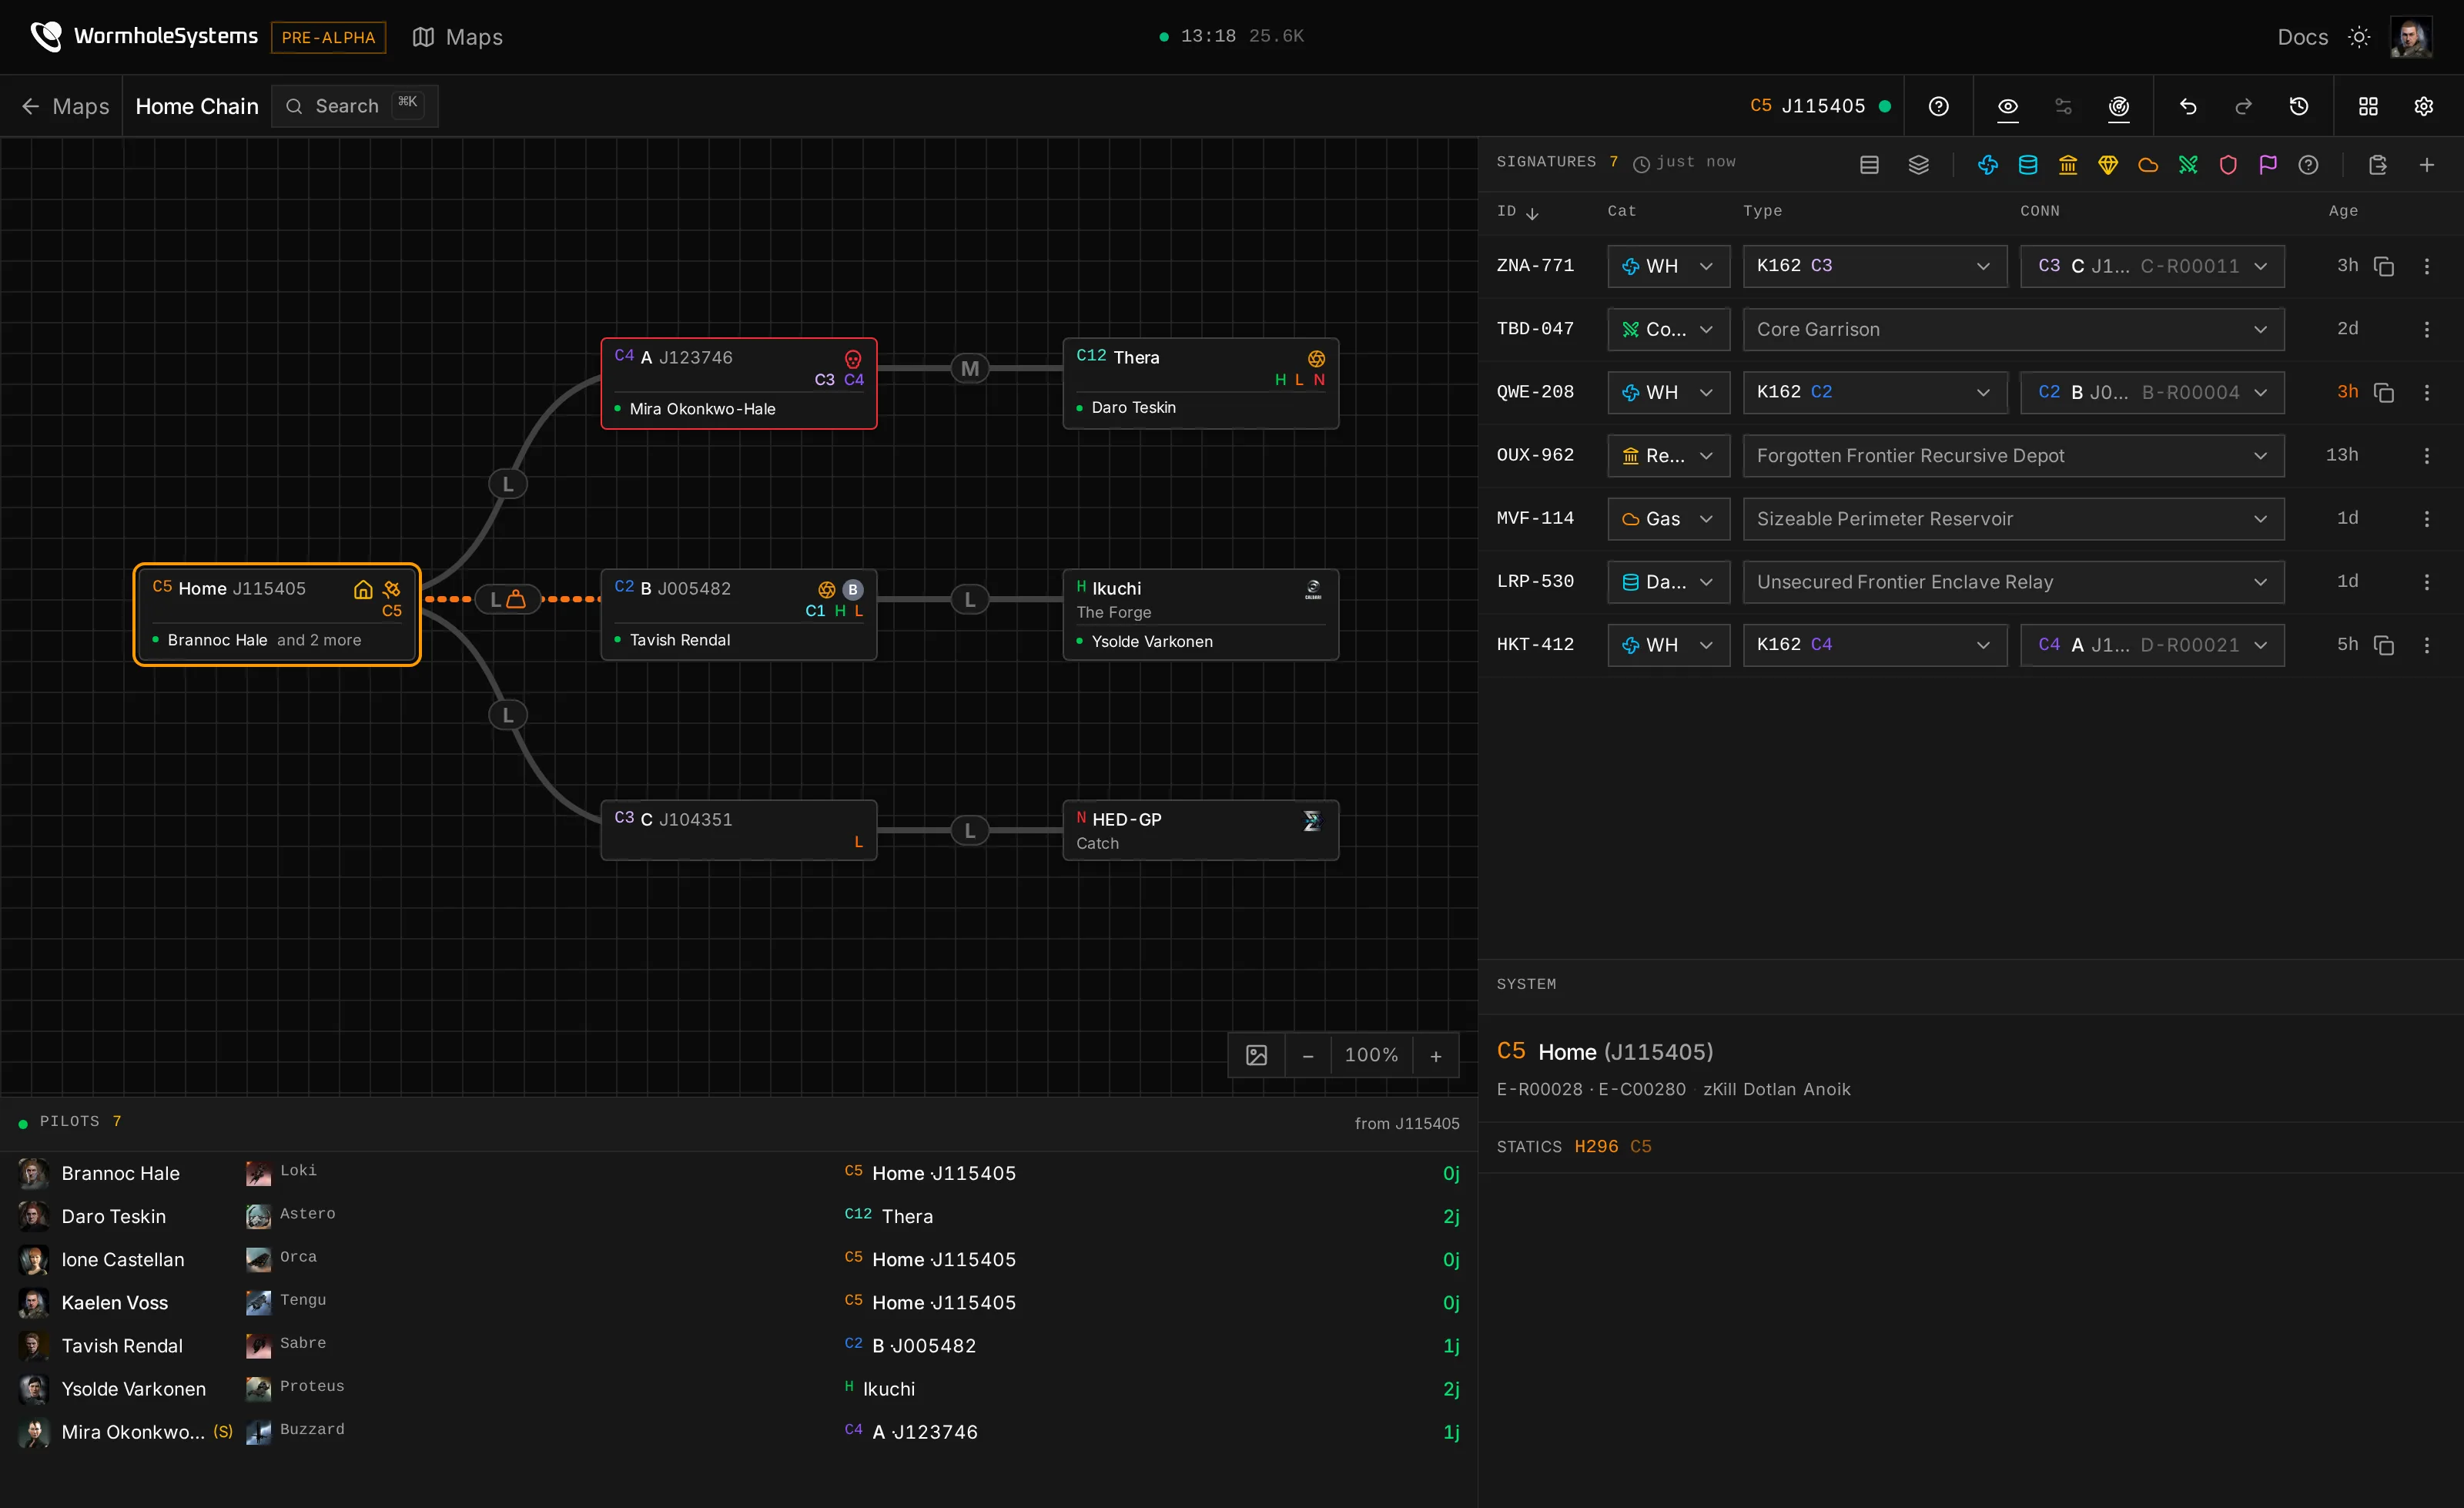Click the M connection badge toward Thera
Viewport: 2464px width, 1508px height.
point(970,368)
